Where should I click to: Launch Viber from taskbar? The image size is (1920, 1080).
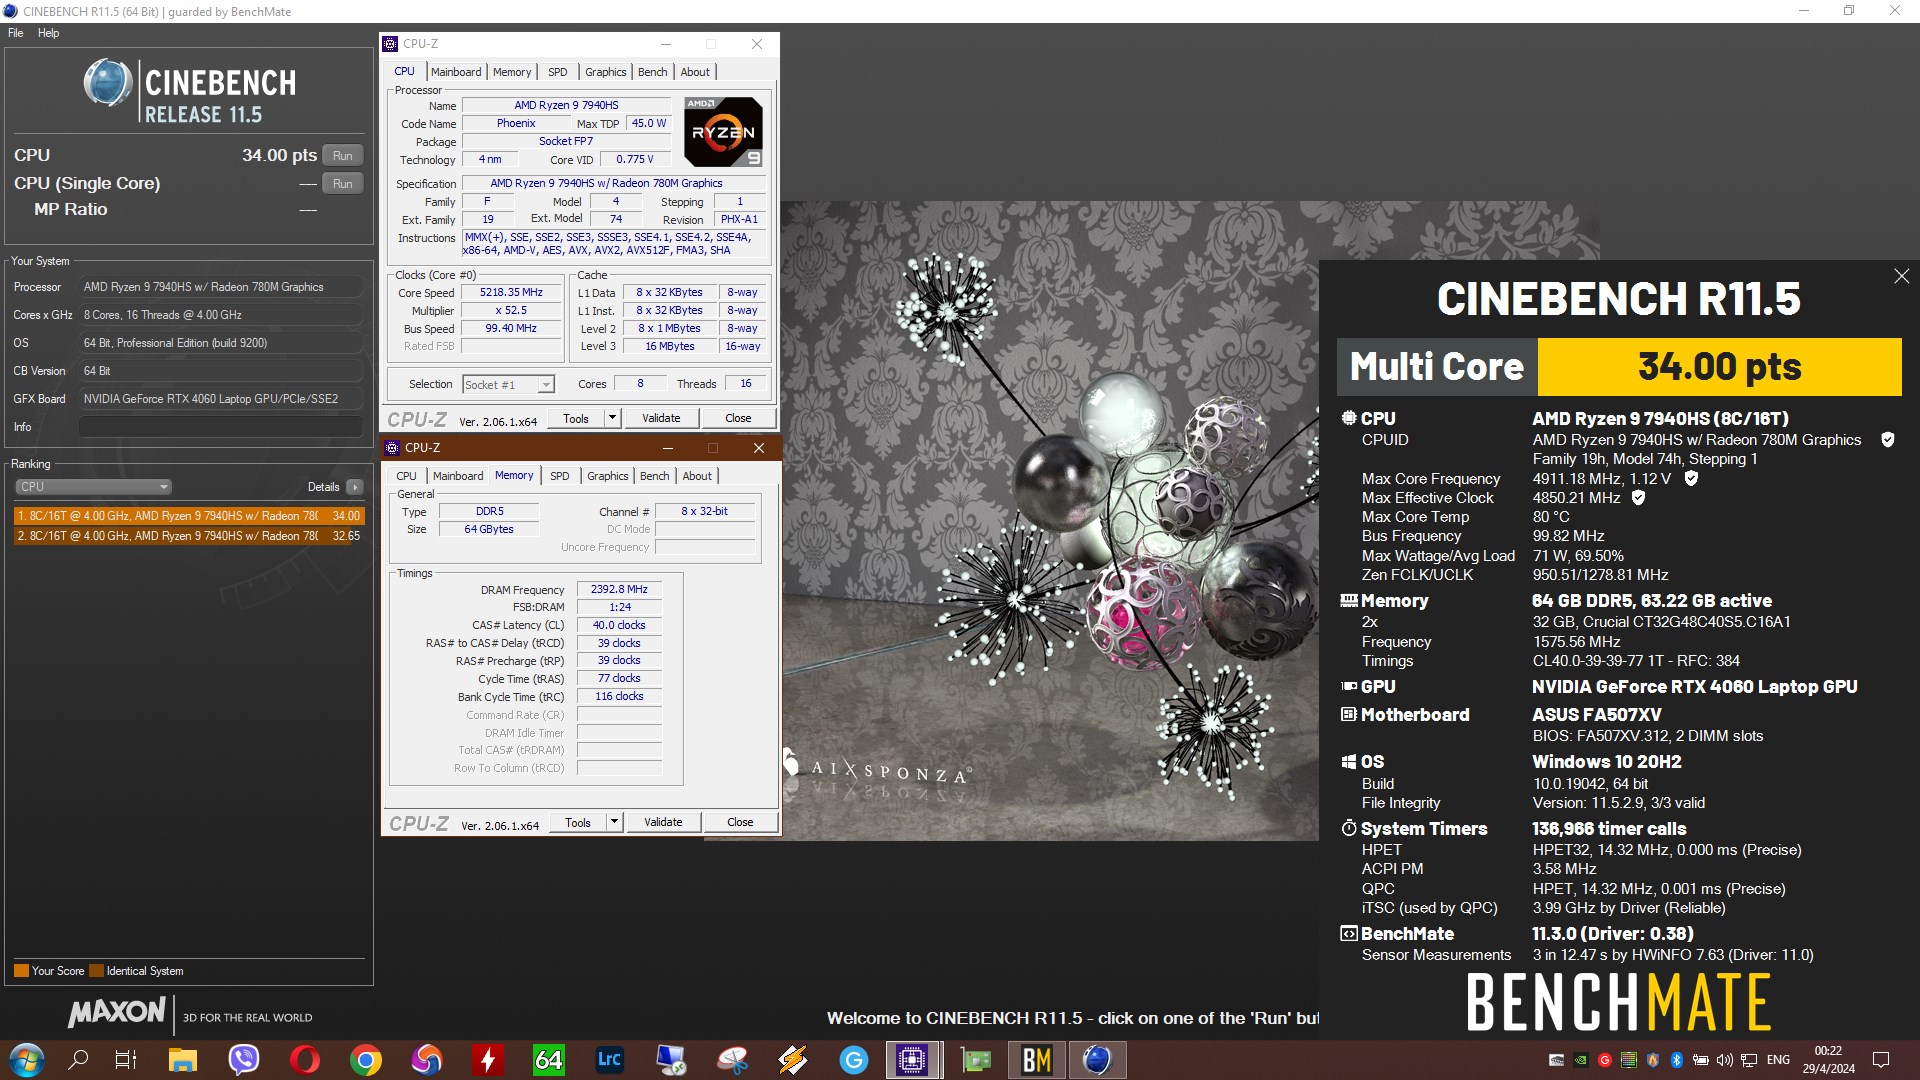(x=243, y=1060)
